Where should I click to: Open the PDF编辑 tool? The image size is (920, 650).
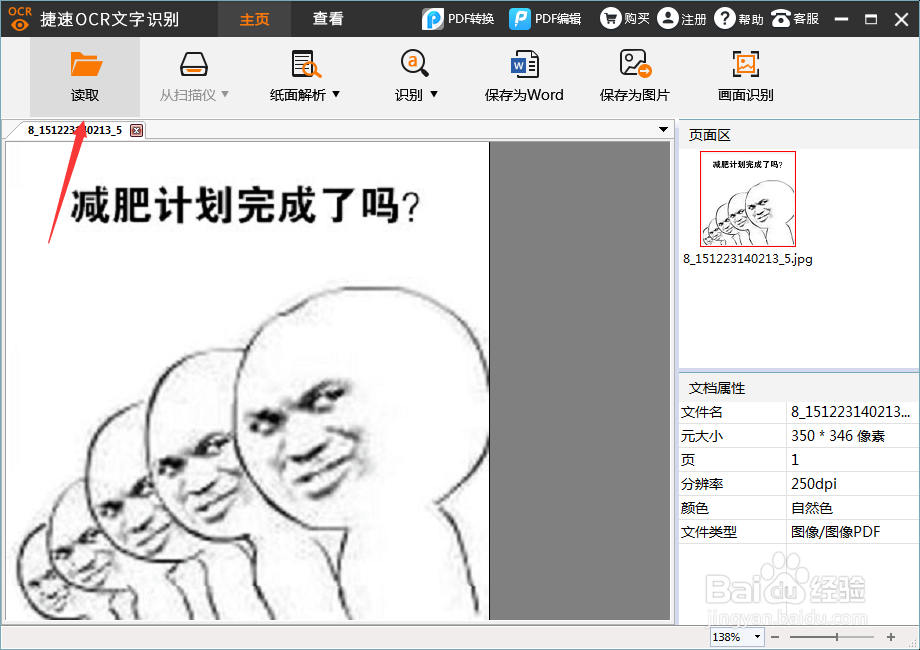pyautogui.click(x=544, y=19)
